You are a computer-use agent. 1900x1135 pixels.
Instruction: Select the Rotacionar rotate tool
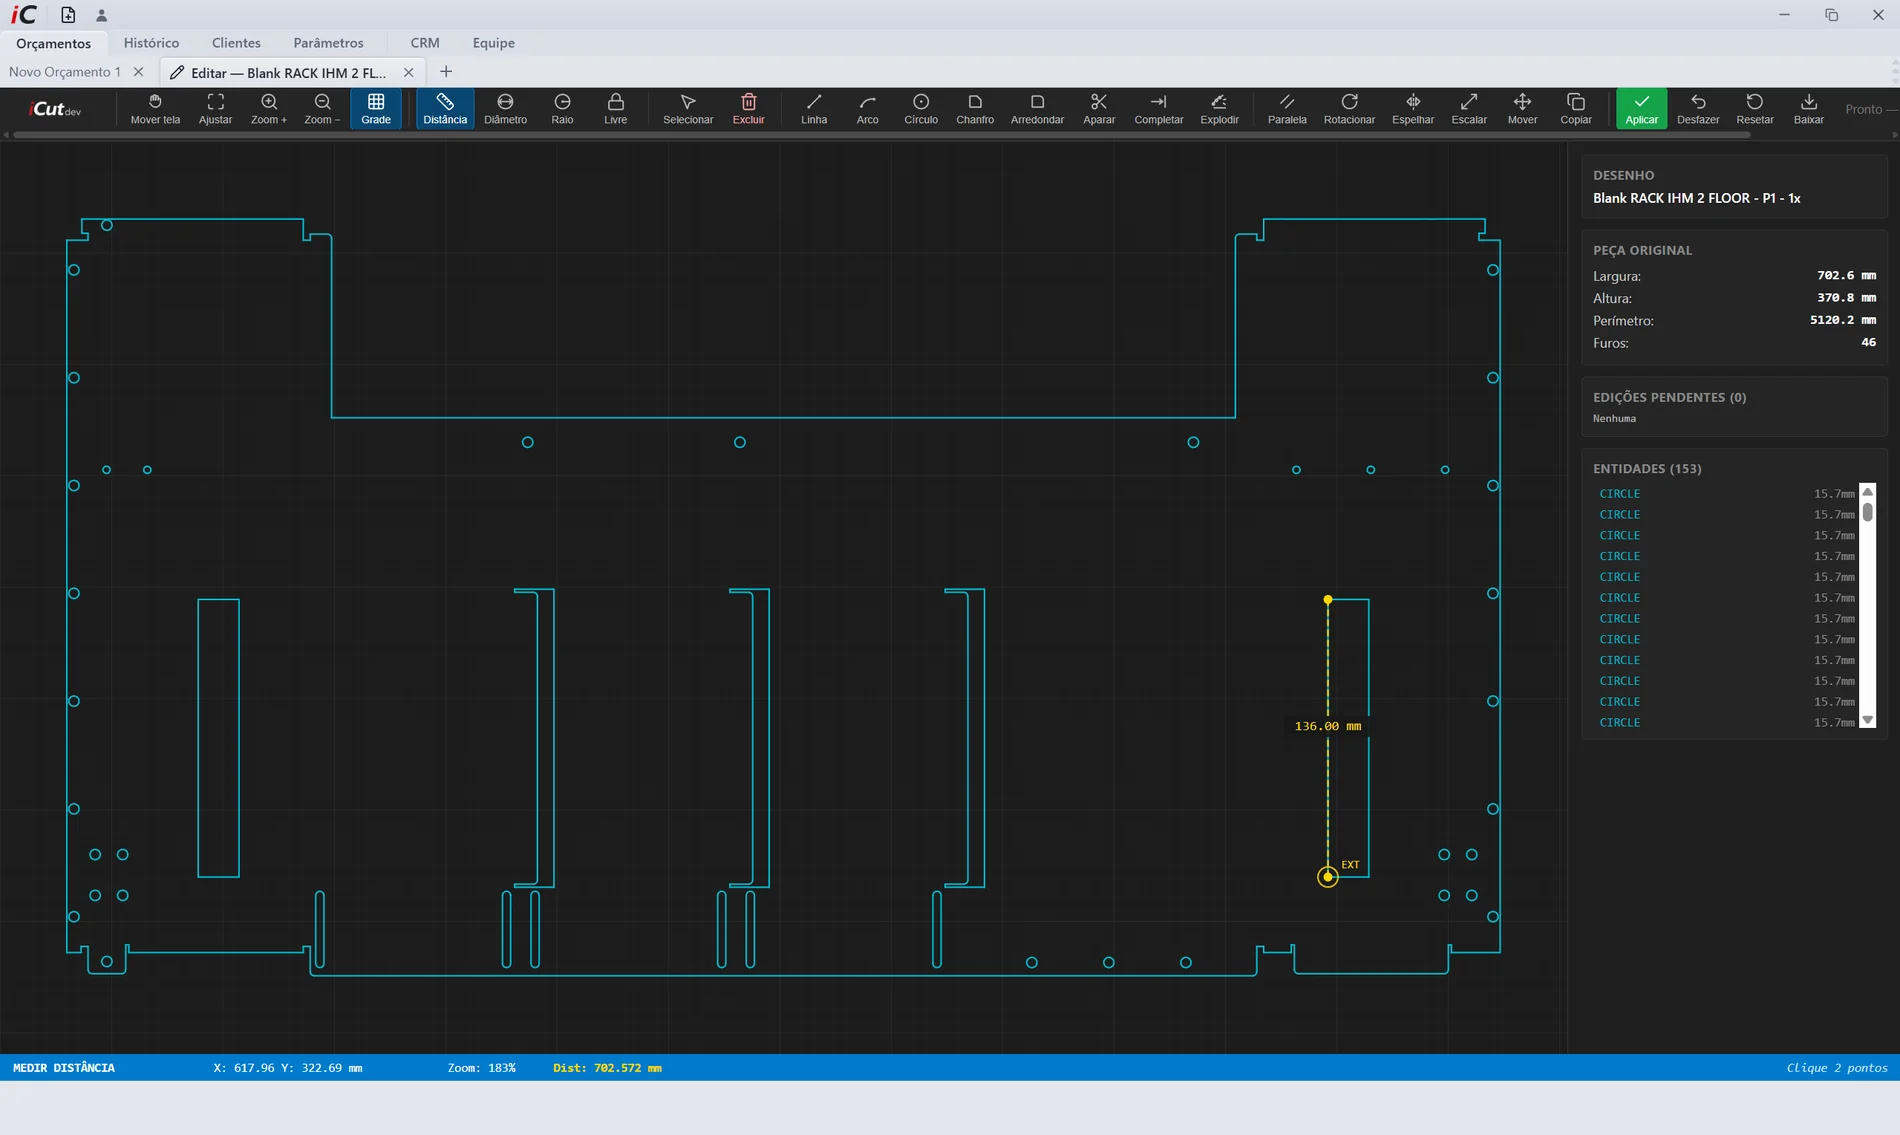pos(1349,109)
